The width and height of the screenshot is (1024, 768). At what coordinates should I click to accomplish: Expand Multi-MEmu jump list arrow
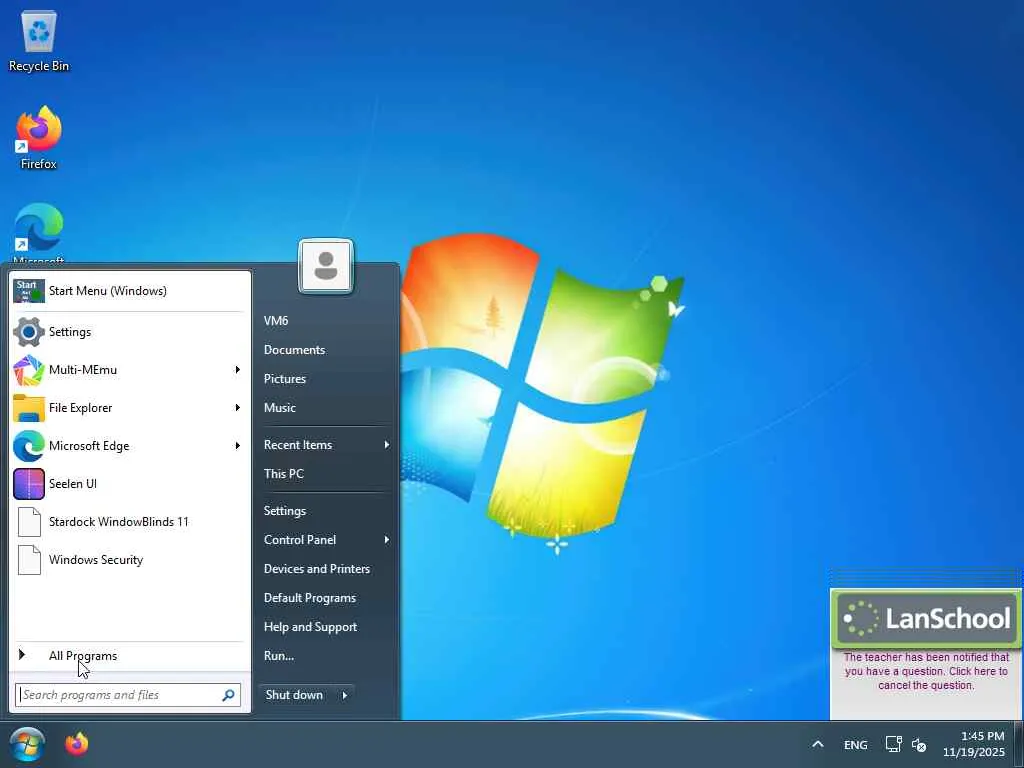pyautogui.click(x=238, y=370)
